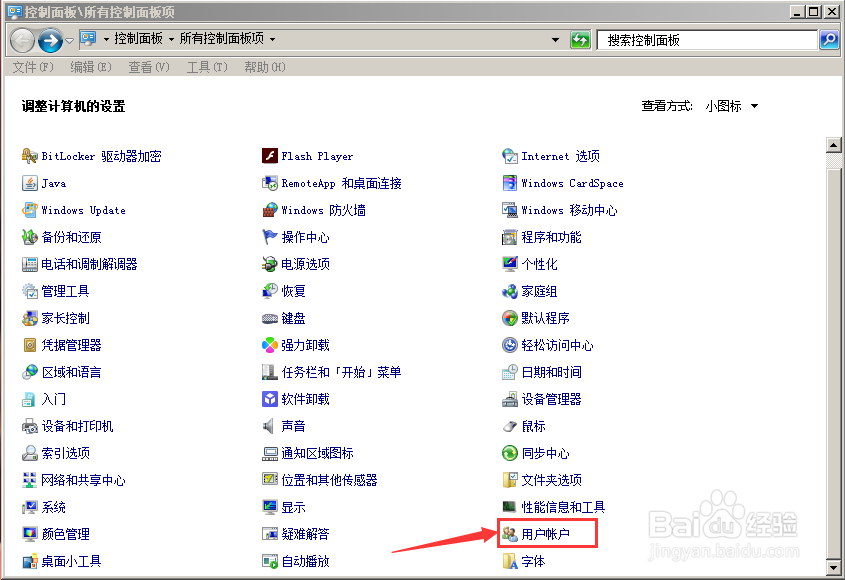Open 家长控制 link
The height and width of the screenshot is (580, 845).
[65, 319]
